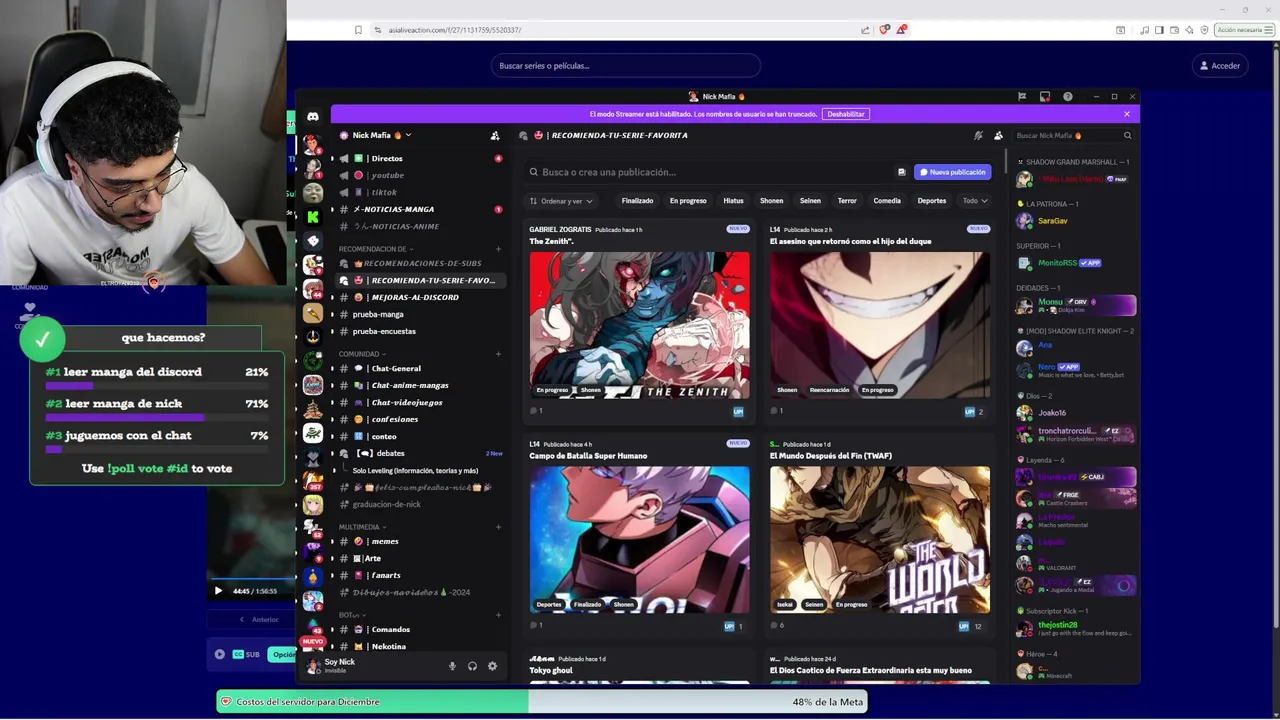
Task: Filter posts by Terror tag
Action: click(847, 201)
